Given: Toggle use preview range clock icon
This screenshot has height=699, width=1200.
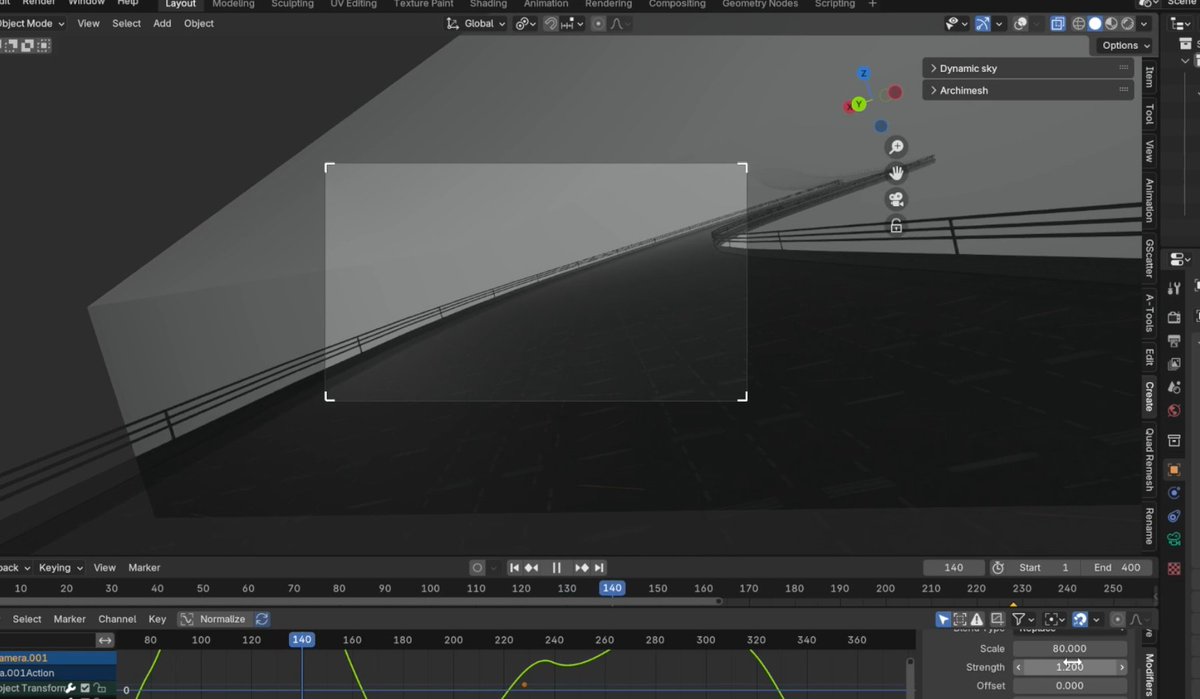Looking at the screenshot, I should [997, 567].
